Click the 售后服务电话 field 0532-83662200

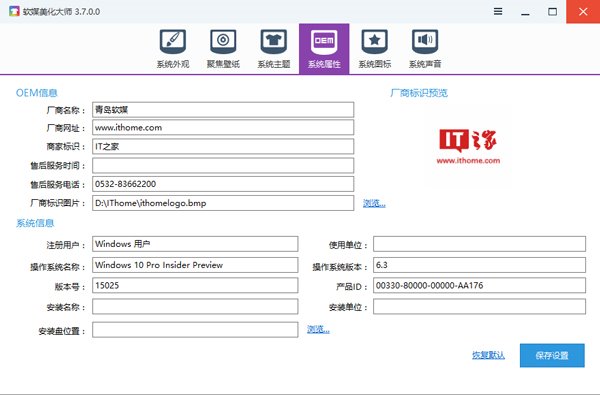pyautogui.click(x=223, y=184)
